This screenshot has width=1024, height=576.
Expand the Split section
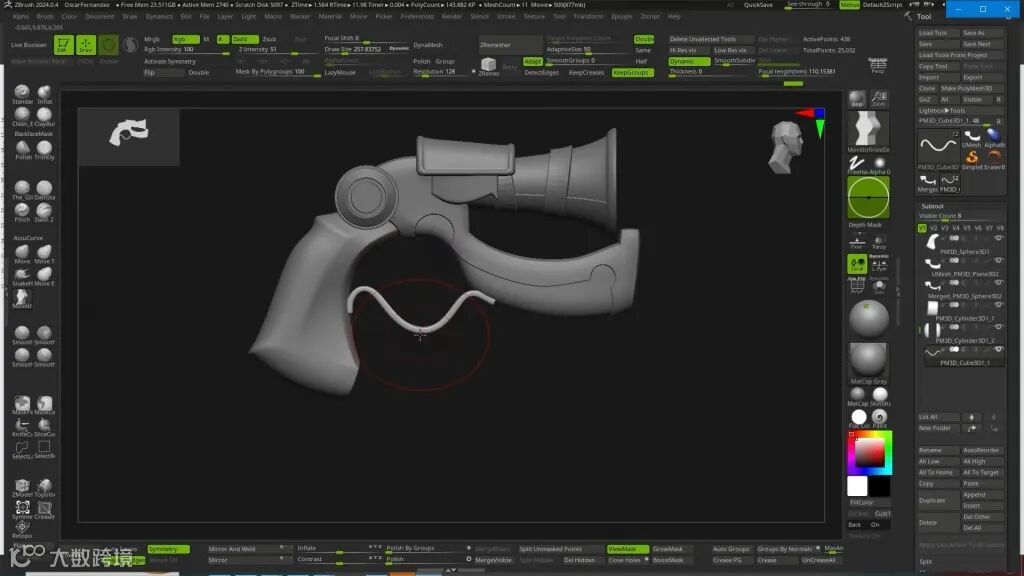pos(926,562)
